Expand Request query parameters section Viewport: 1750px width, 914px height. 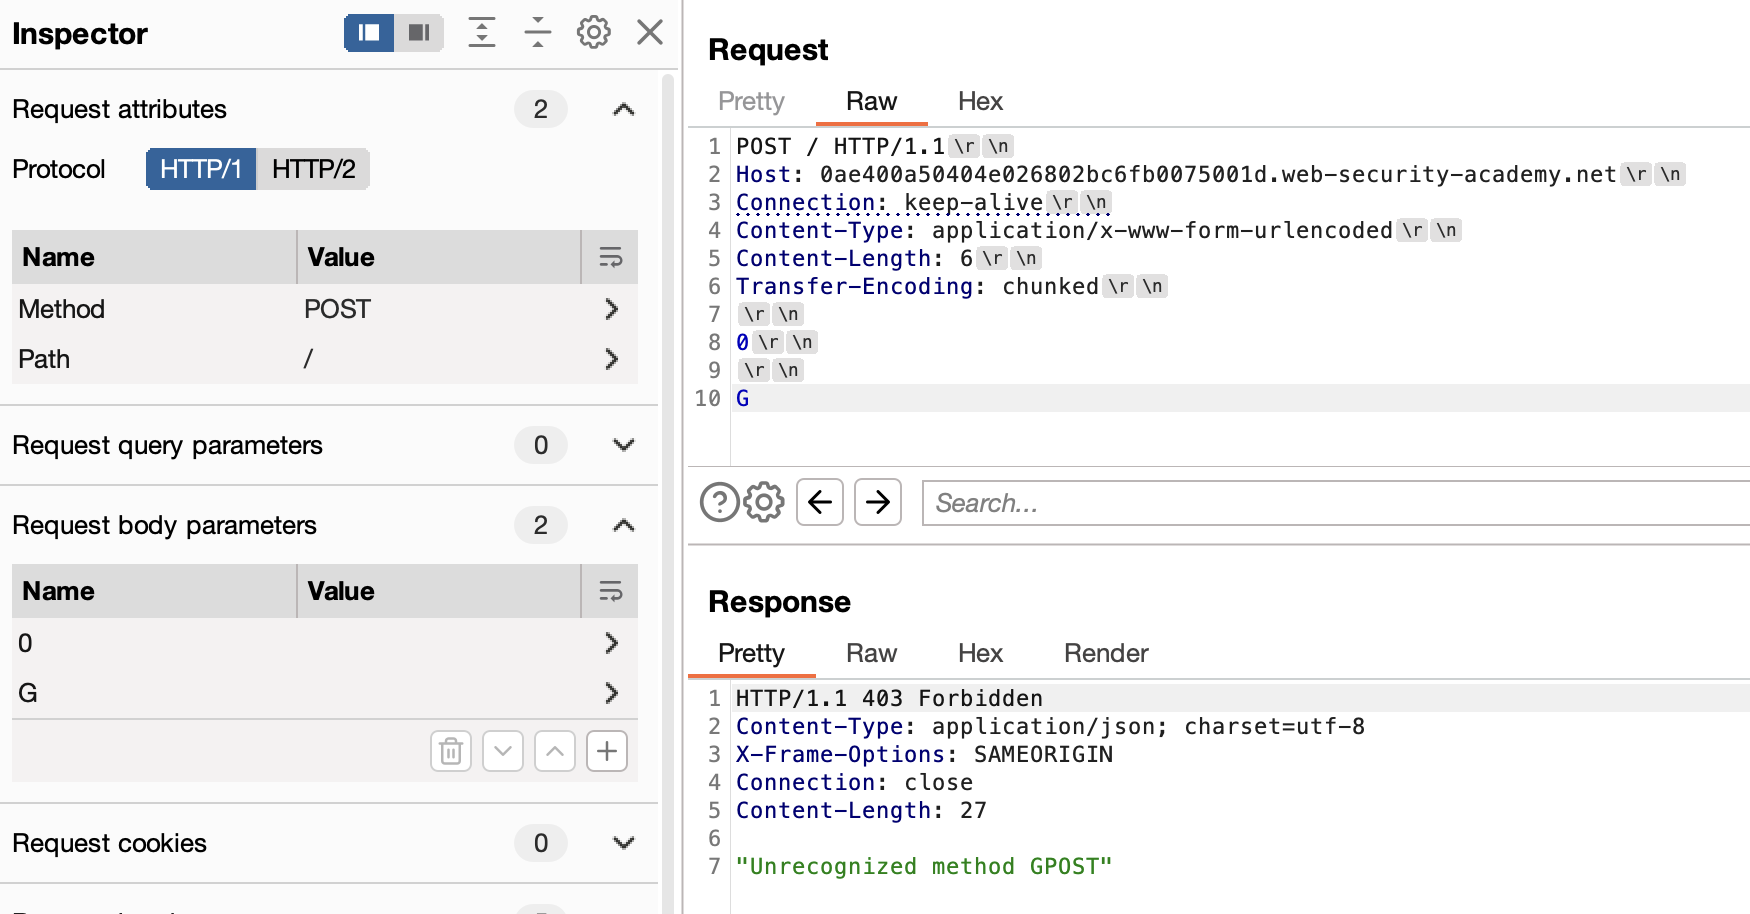click(x=623, y=445)
